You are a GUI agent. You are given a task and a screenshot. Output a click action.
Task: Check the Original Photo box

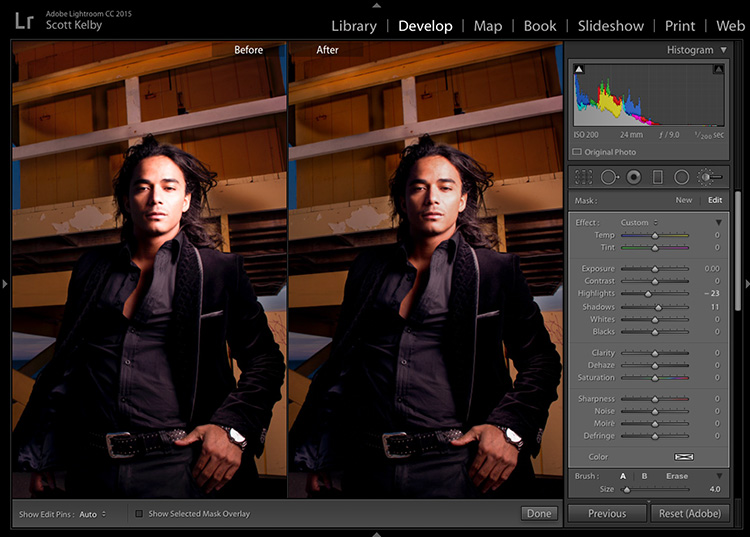point(577,152)
